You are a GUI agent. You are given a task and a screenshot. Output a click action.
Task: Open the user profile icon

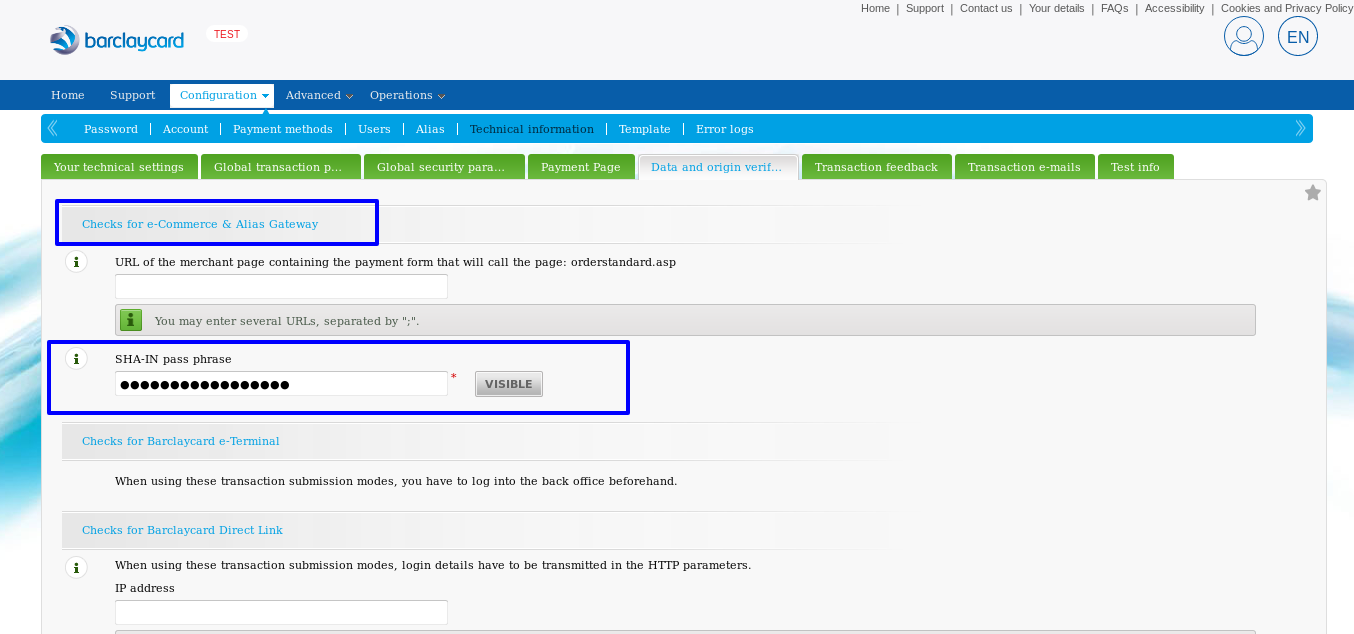click(x=1243, y=37)
